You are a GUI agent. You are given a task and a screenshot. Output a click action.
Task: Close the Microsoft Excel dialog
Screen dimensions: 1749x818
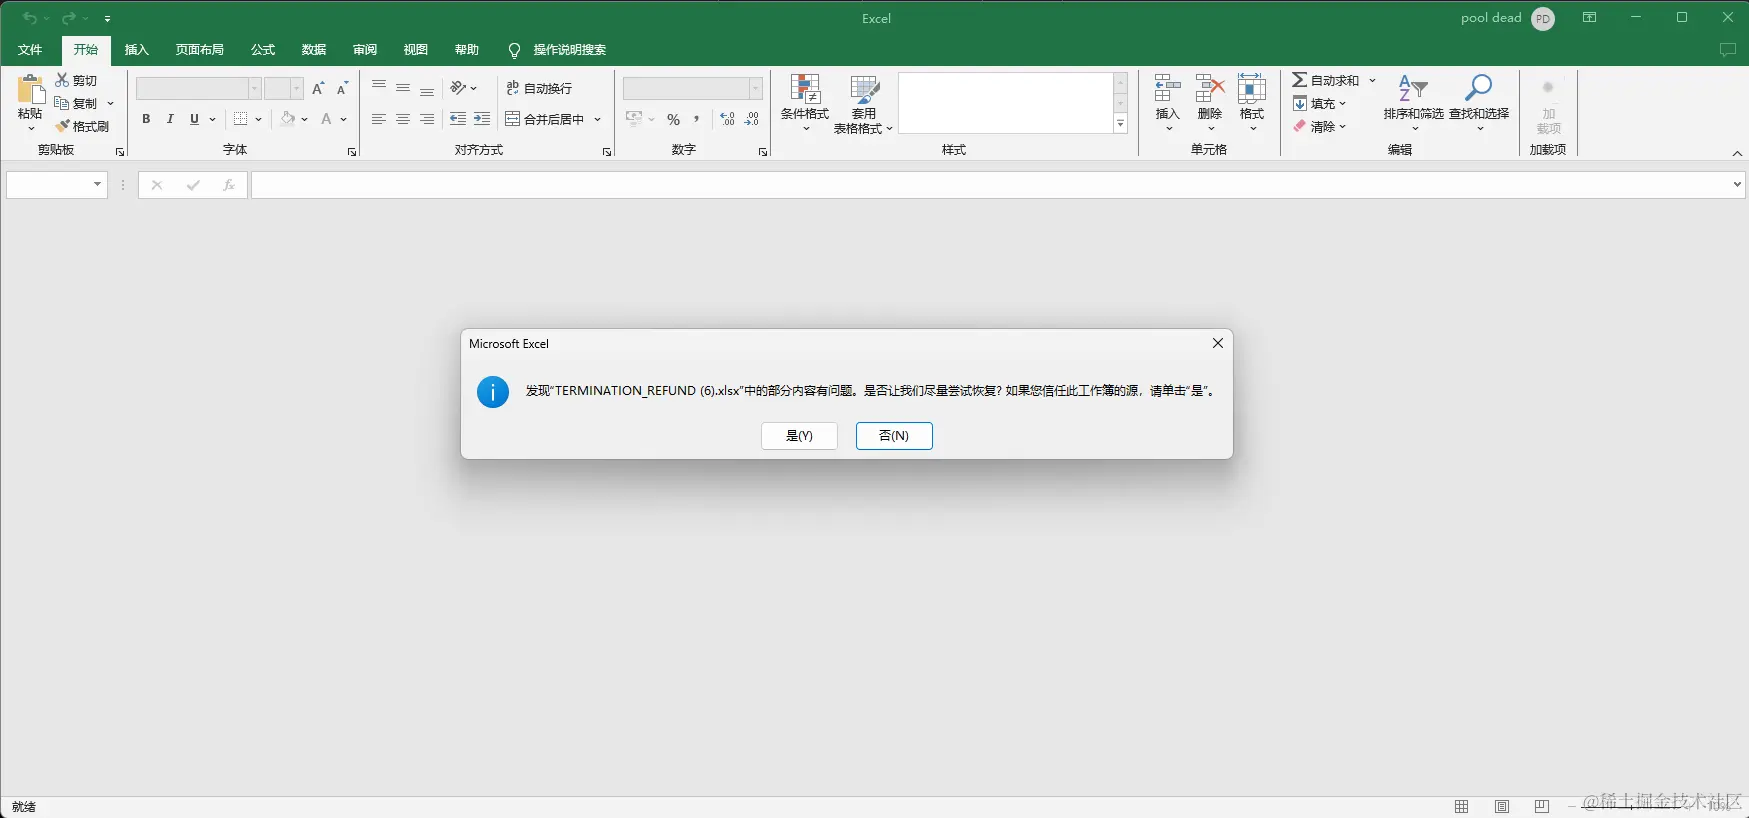pos(1218,343)
